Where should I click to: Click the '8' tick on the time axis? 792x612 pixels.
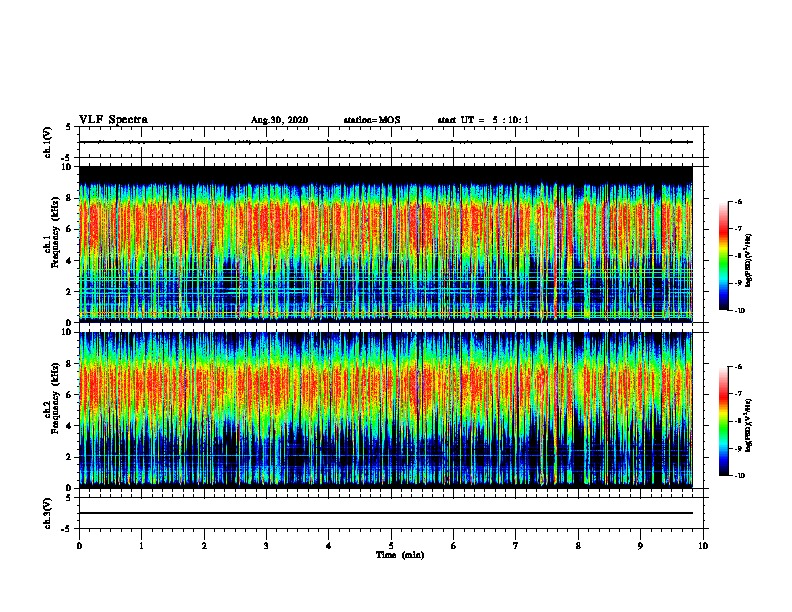578,546
